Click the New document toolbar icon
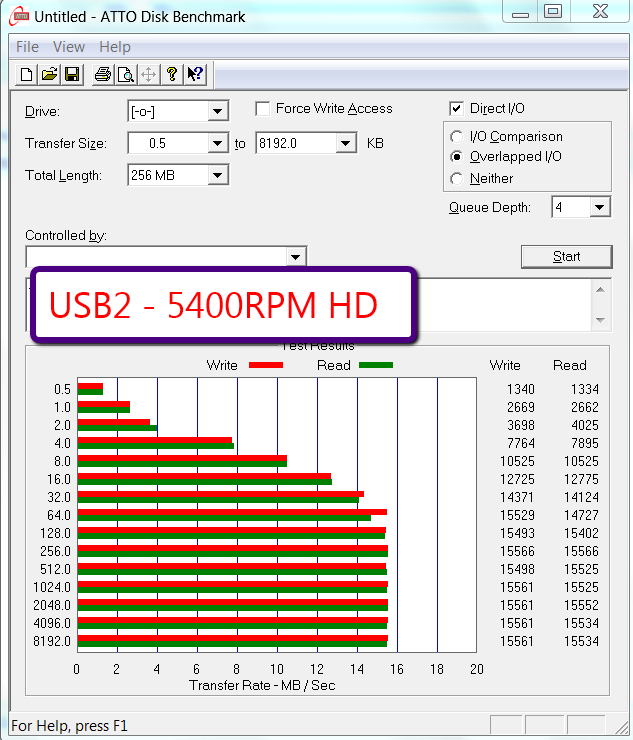This screenshot has width=633, height=740. [26, 75]
